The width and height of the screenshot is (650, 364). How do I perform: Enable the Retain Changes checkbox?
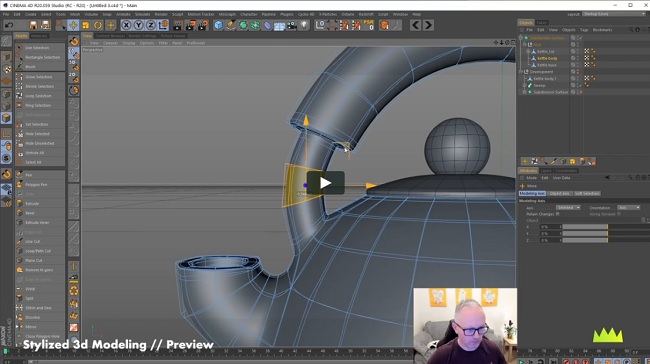[558, 214]
